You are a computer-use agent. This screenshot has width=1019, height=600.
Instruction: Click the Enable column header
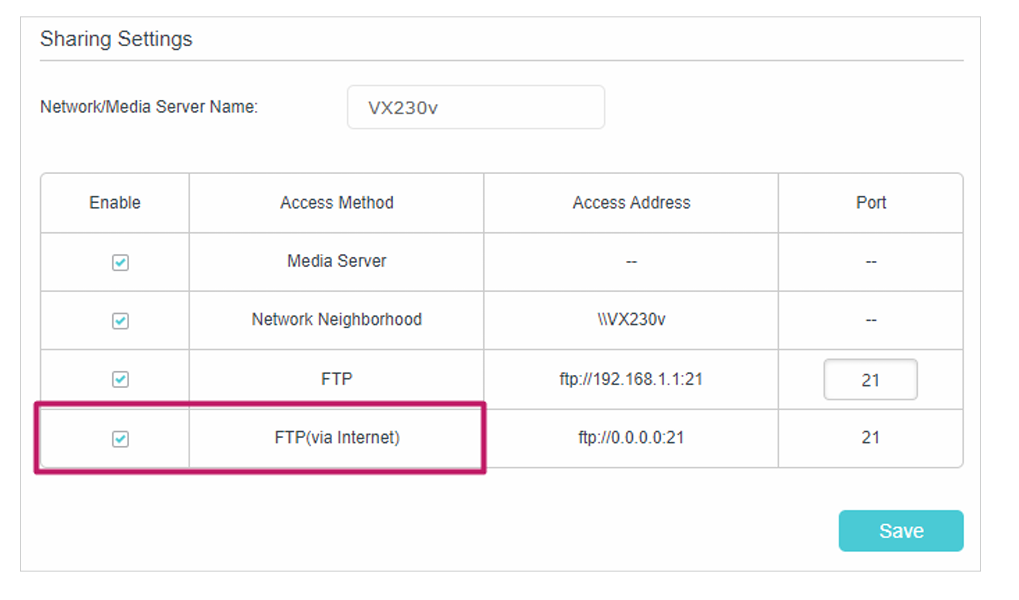coord(113,202)
